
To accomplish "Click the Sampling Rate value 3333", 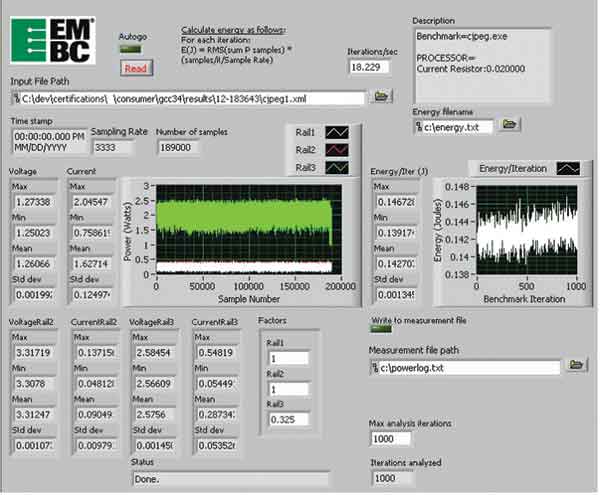I will [x=113, y=147].
